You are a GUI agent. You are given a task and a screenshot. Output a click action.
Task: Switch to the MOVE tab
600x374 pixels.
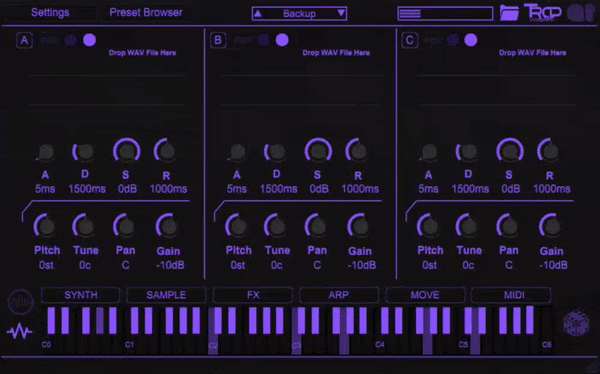click(x=425, y=295)
